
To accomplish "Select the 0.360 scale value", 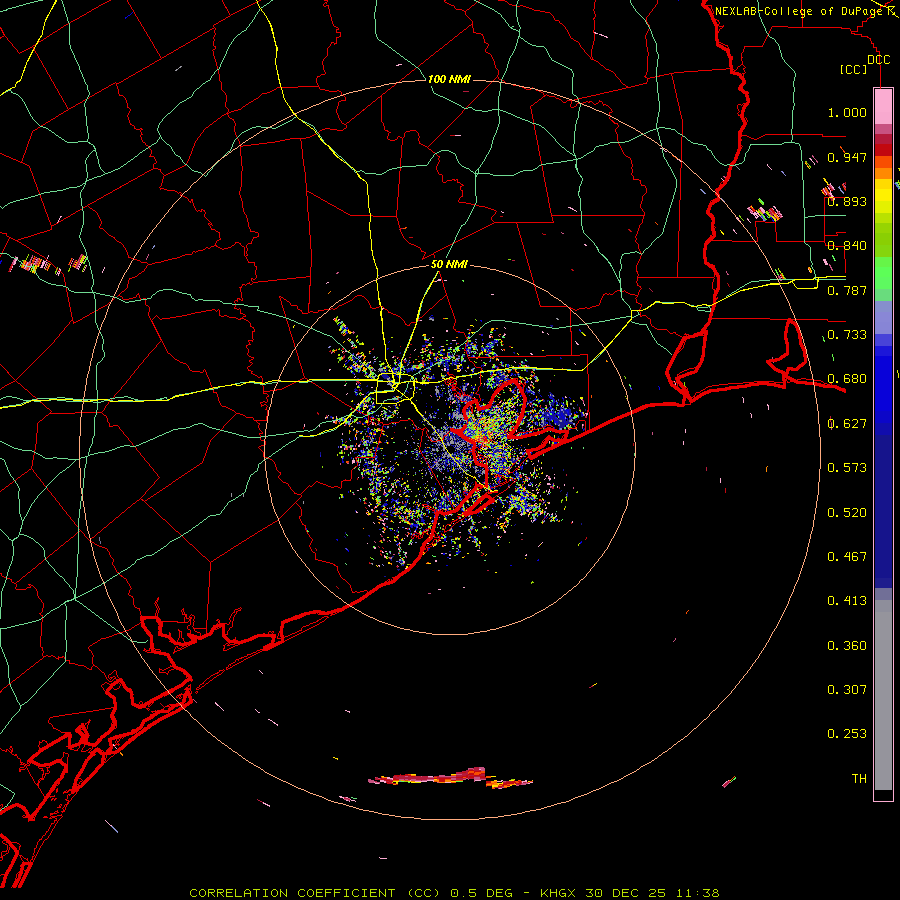I will pyautogui.click(x=847, y=646).
